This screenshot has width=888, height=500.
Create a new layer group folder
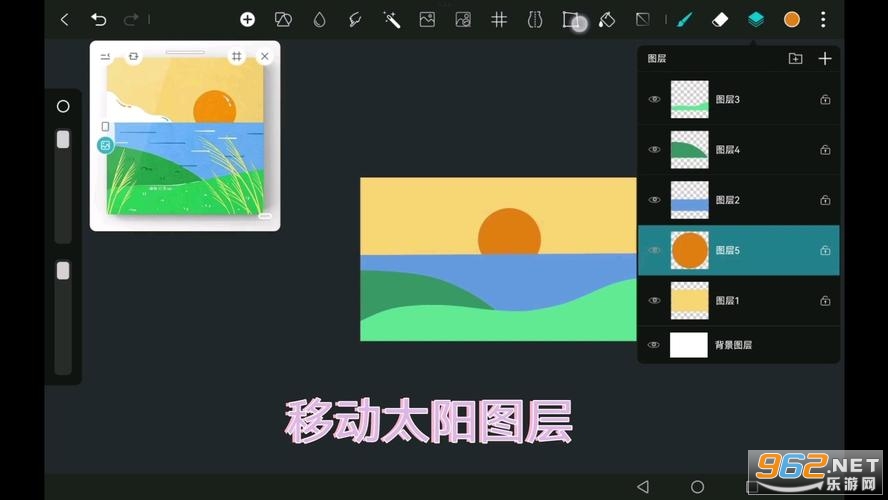click(x=795, y=58)
